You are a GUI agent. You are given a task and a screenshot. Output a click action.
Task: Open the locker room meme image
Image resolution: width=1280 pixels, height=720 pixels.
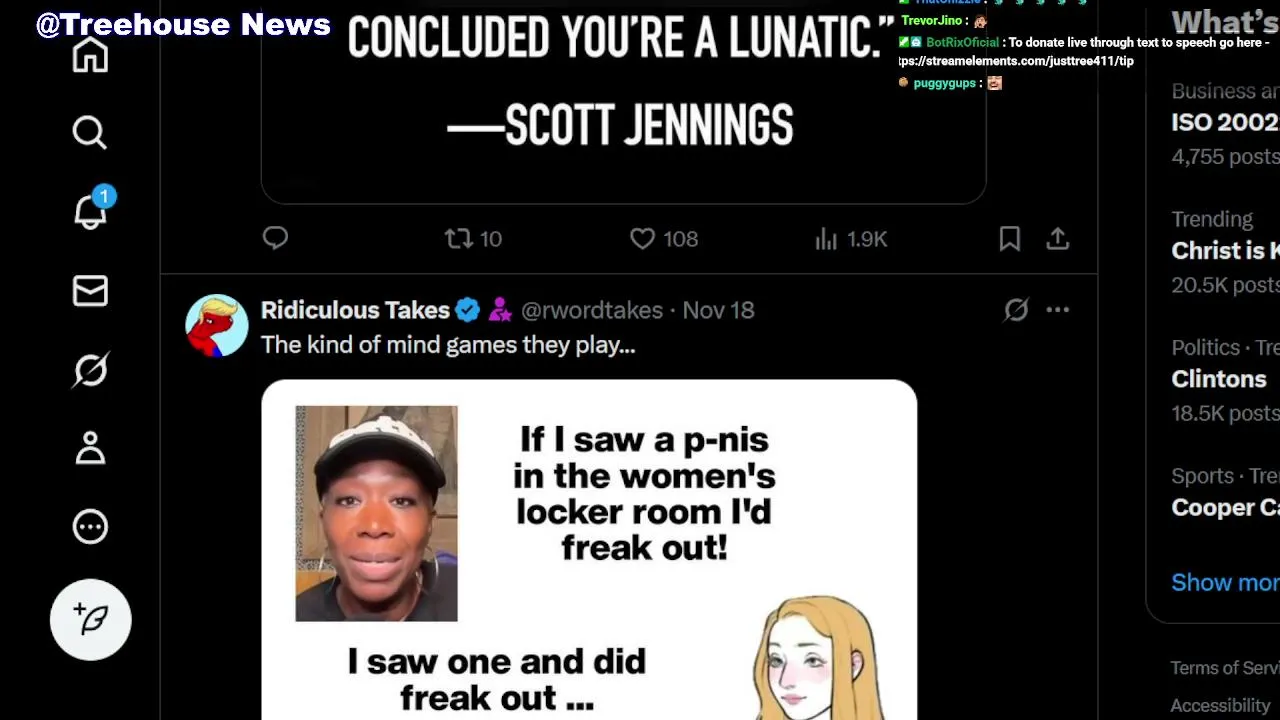[x=589, y=550]
